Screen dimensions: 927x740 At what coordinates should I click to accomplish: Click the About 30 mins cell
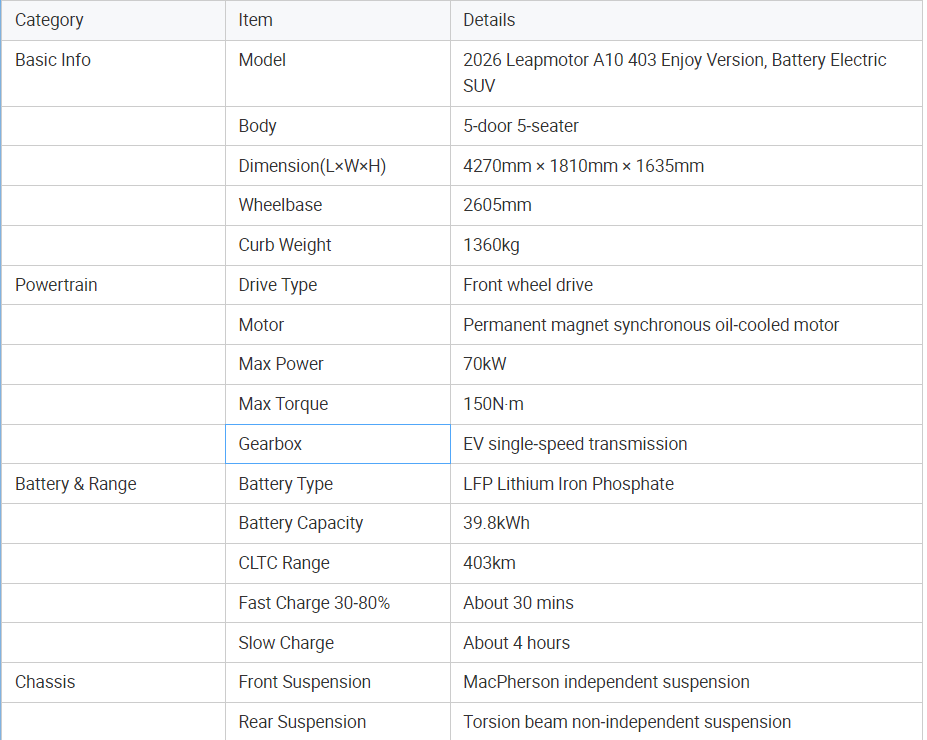coord(686,603)
